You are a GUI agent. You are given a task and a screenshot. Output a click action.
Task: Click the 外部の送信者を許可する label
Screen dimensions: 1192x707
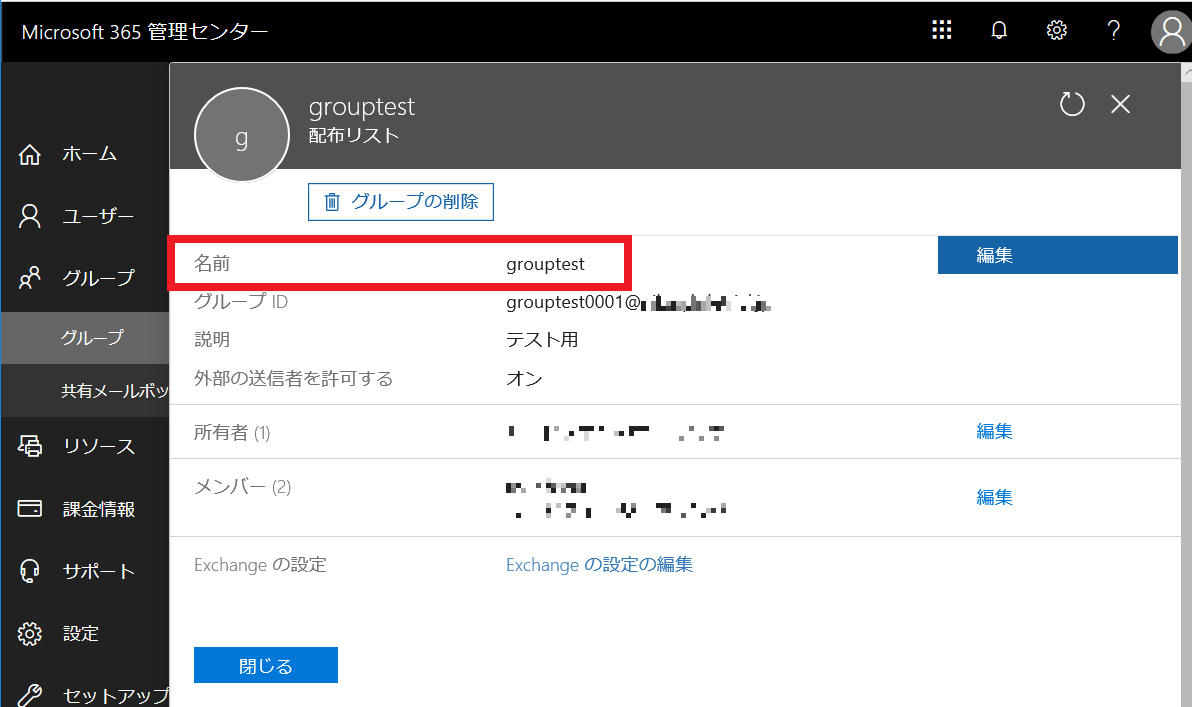pos(293,379)
